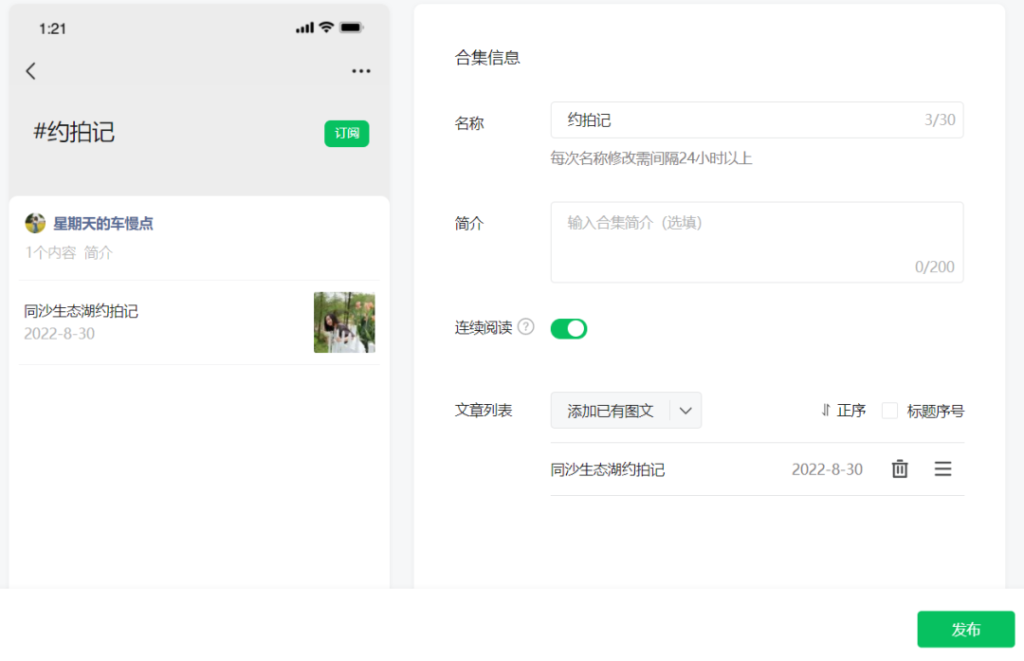Toggle the 连续阅读 switch off
The height and width of the screenshot is (661, 1024).
(568, 328)
